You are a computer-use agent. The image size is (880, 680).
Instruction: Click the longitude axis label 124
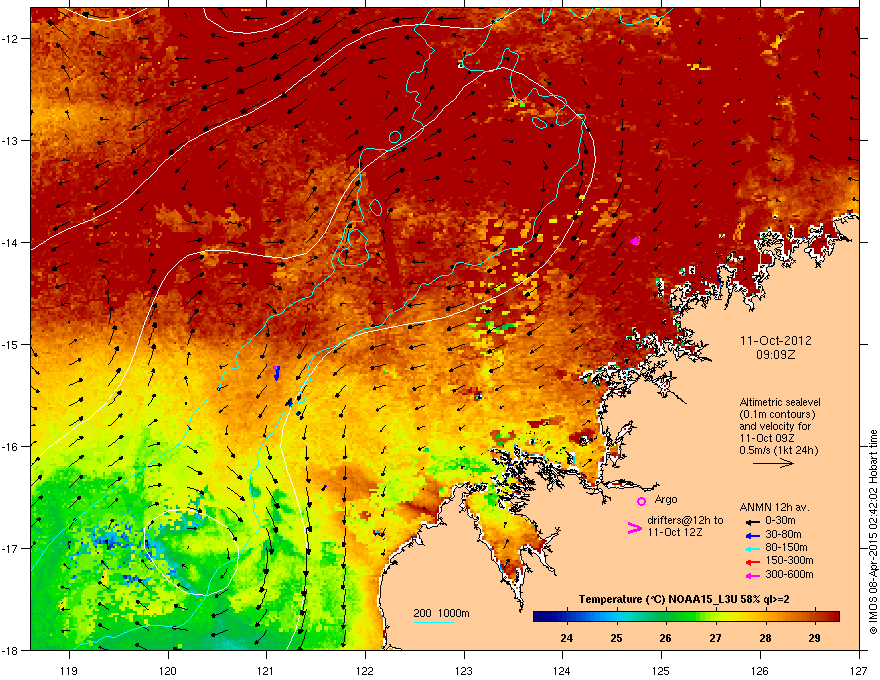click(562, 670)
